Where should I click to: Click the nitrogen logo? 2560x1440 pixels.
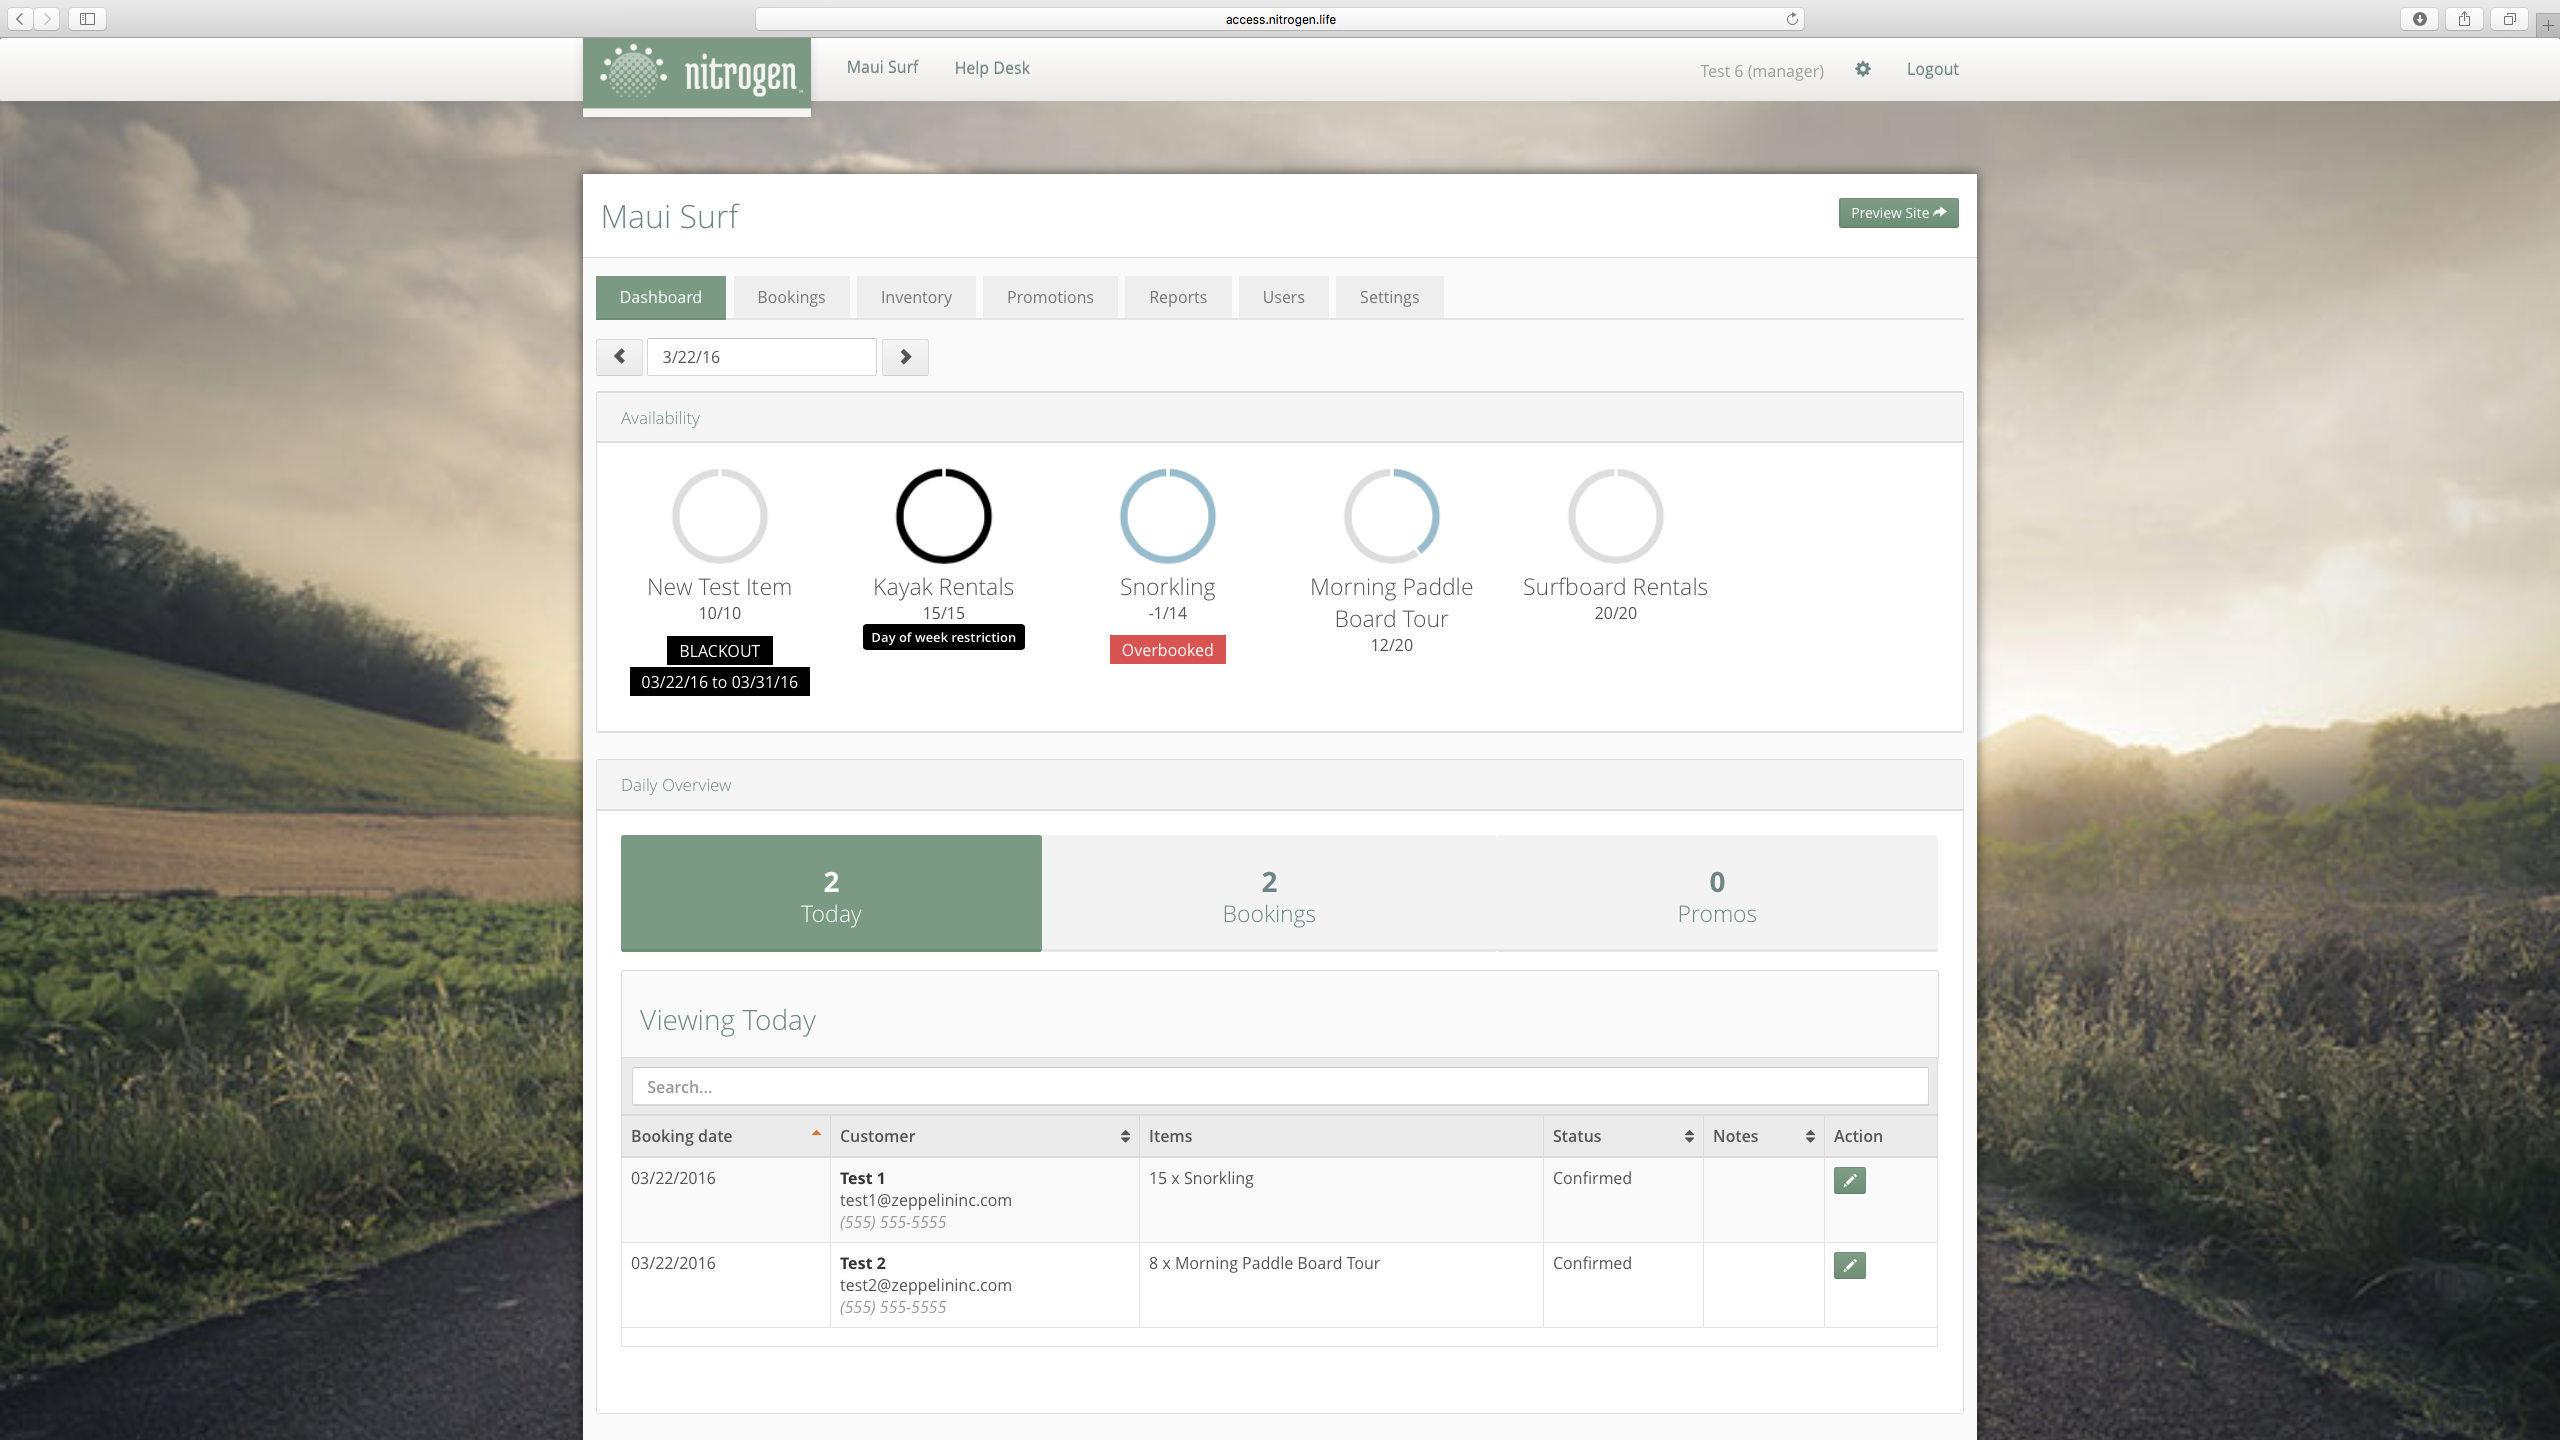click(x=697, y=74)
